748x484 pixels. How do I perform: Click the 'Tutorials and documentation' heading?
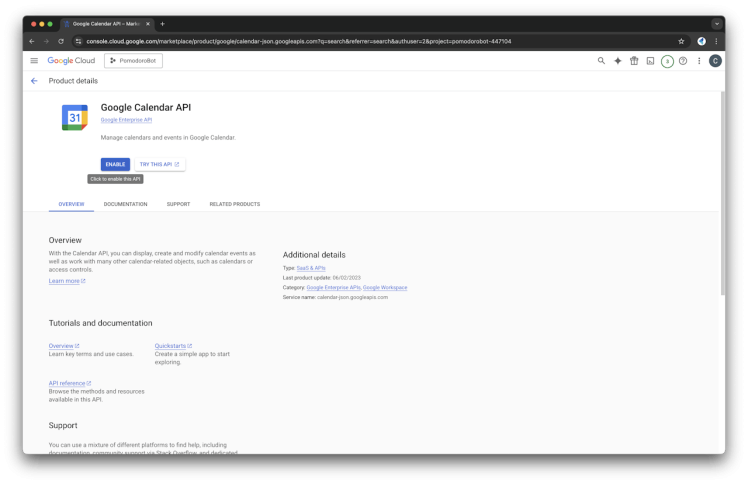click(100, 323)
